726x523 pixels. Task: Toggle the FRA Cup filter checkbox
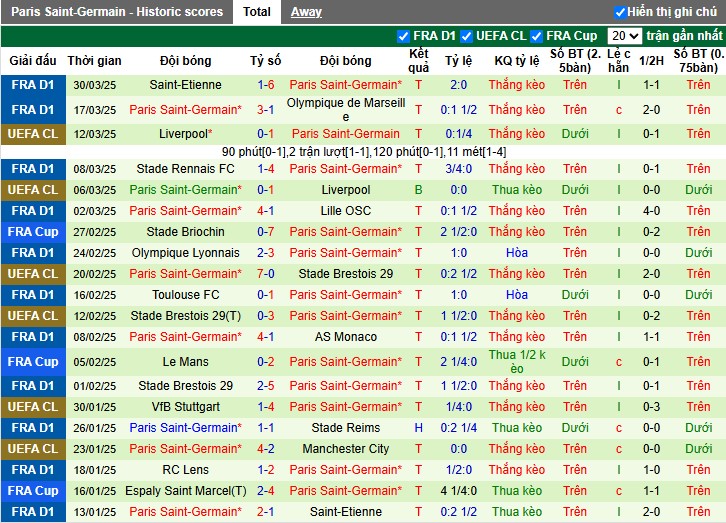(536, 36)
